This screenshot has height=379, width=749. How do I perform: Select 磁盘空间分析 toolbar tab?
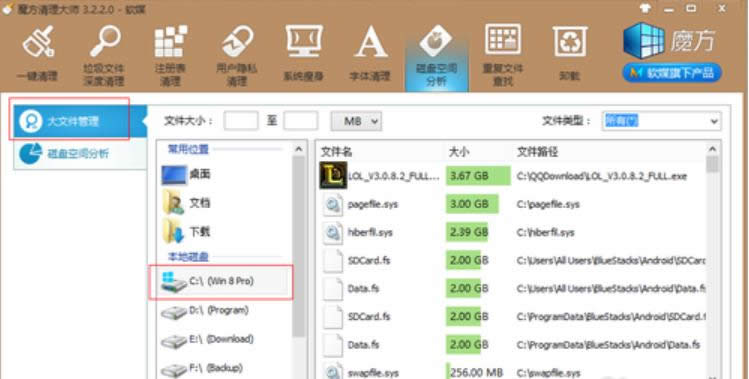pos(436,56)
